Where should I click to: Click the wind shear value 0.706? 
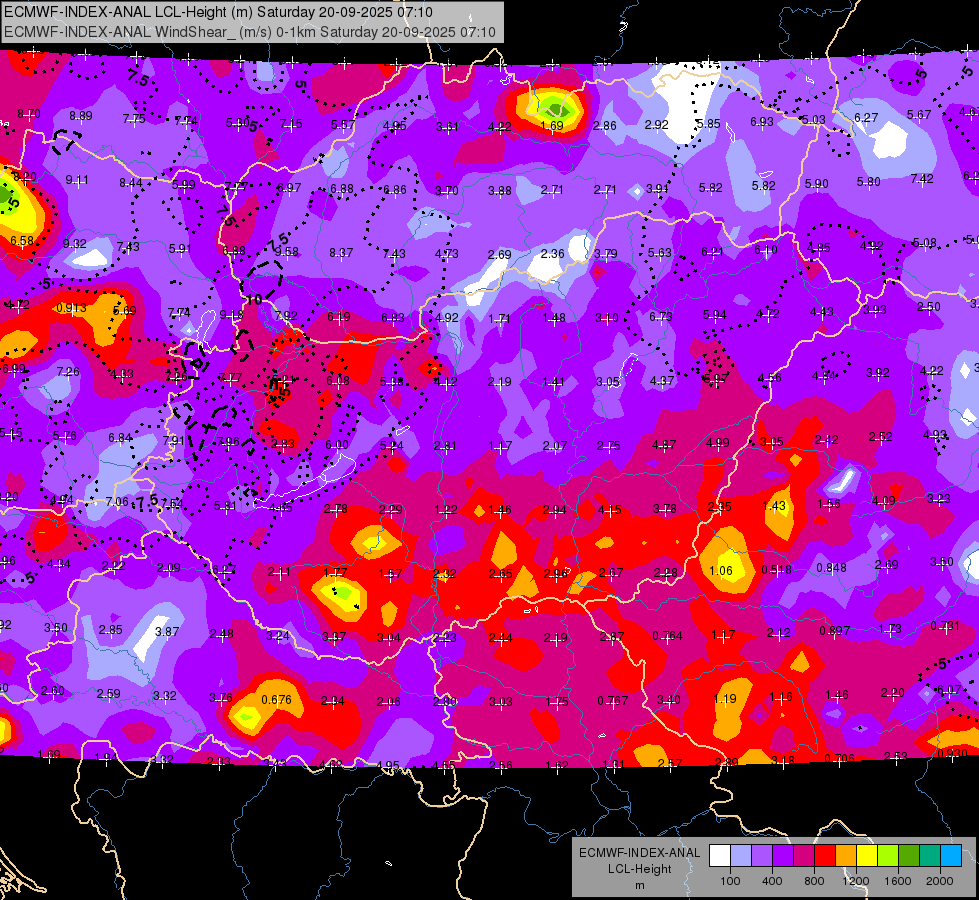839,758
